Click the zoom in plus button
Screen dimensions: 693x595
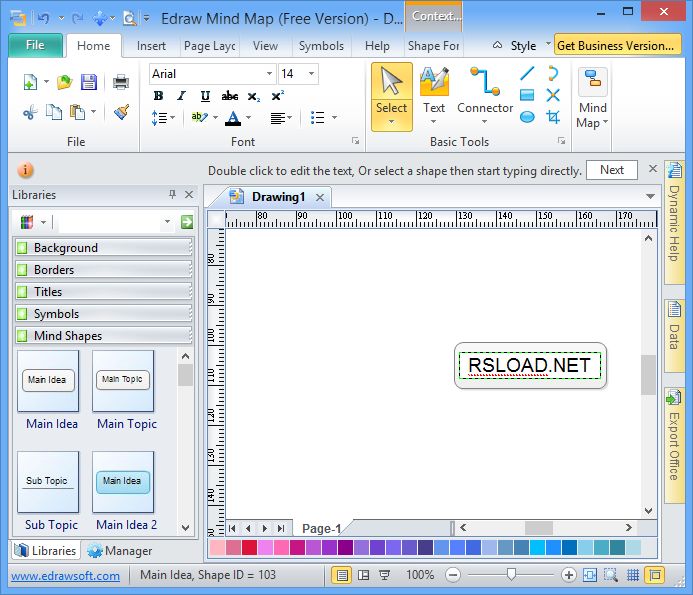coord(569,575)
